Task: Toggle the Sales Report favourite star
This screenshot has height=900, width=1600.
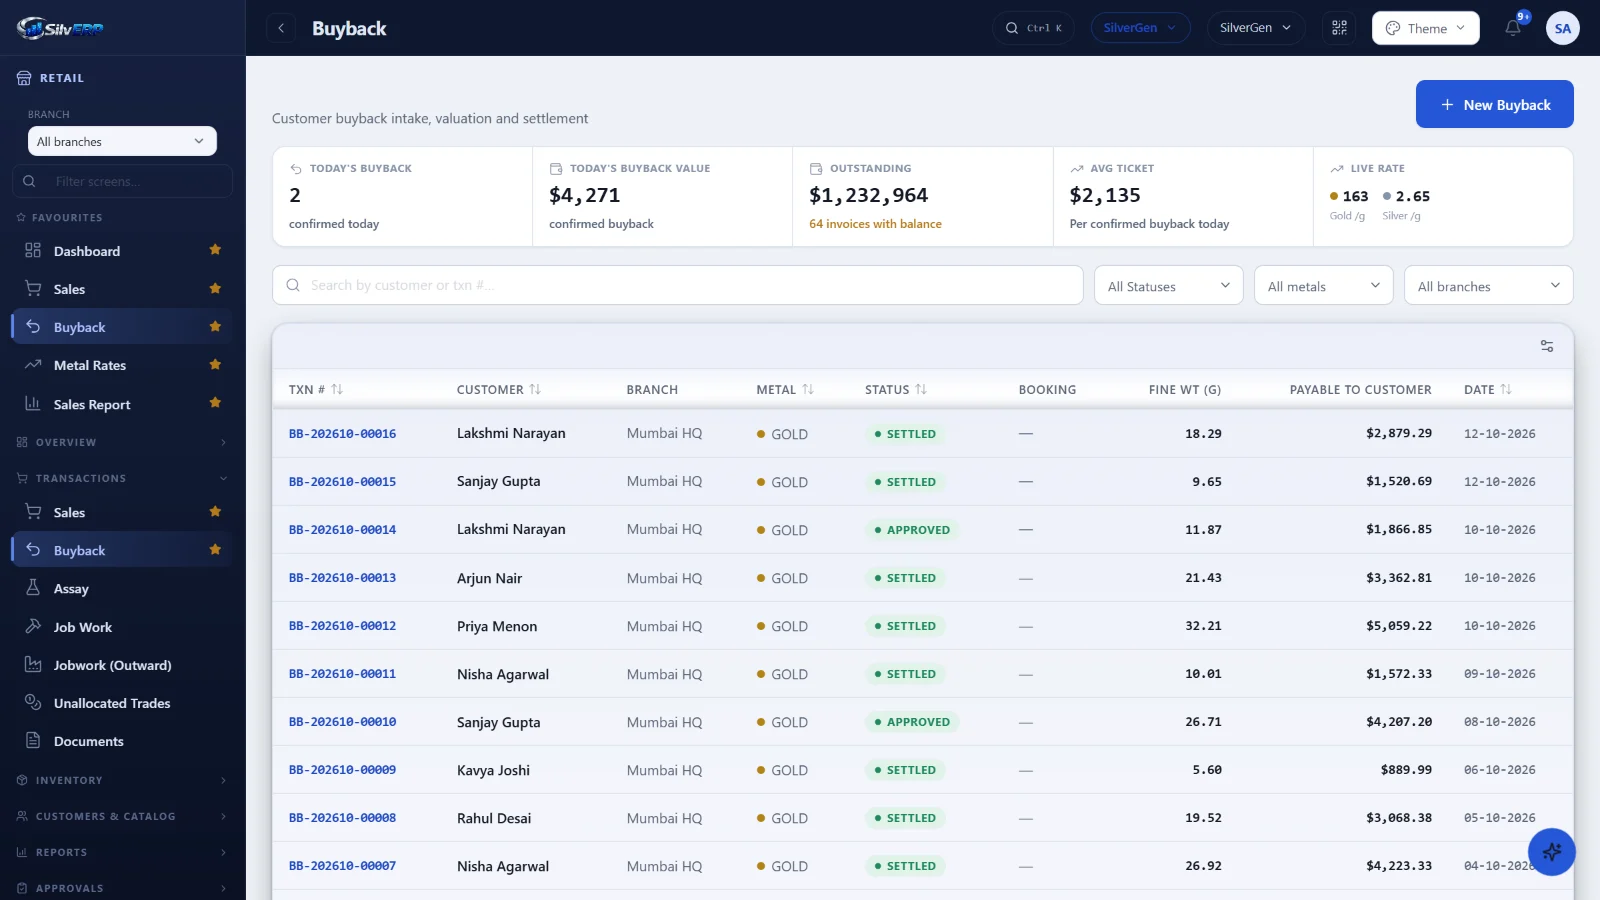Action: 215,403
